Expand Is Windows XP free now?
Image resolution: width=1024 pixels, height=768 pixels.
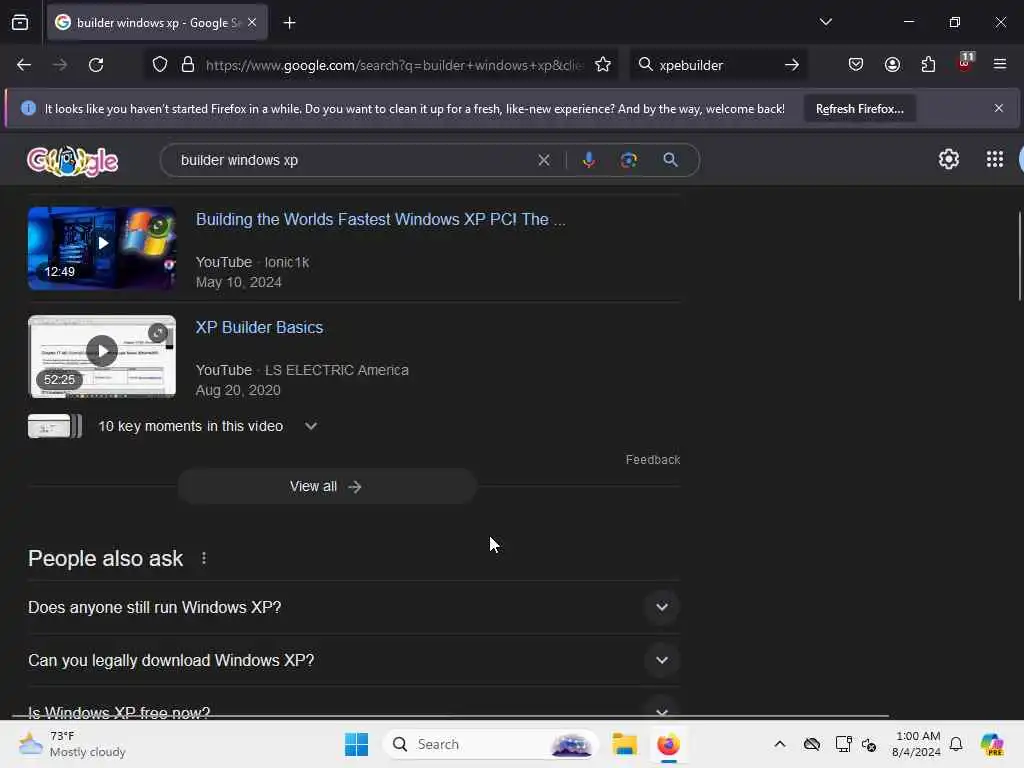click(354, 711)
